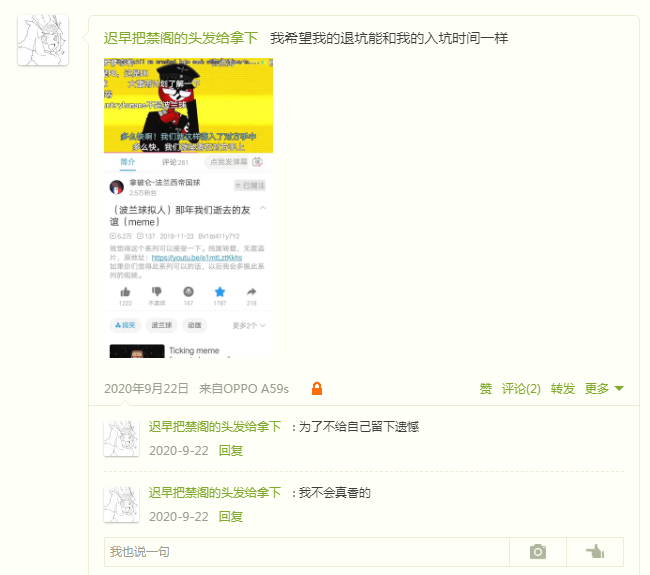Click the first commenter's avatar
This screenshot has height=575, width=650.
pyautogui.click(x=121, y=439)
